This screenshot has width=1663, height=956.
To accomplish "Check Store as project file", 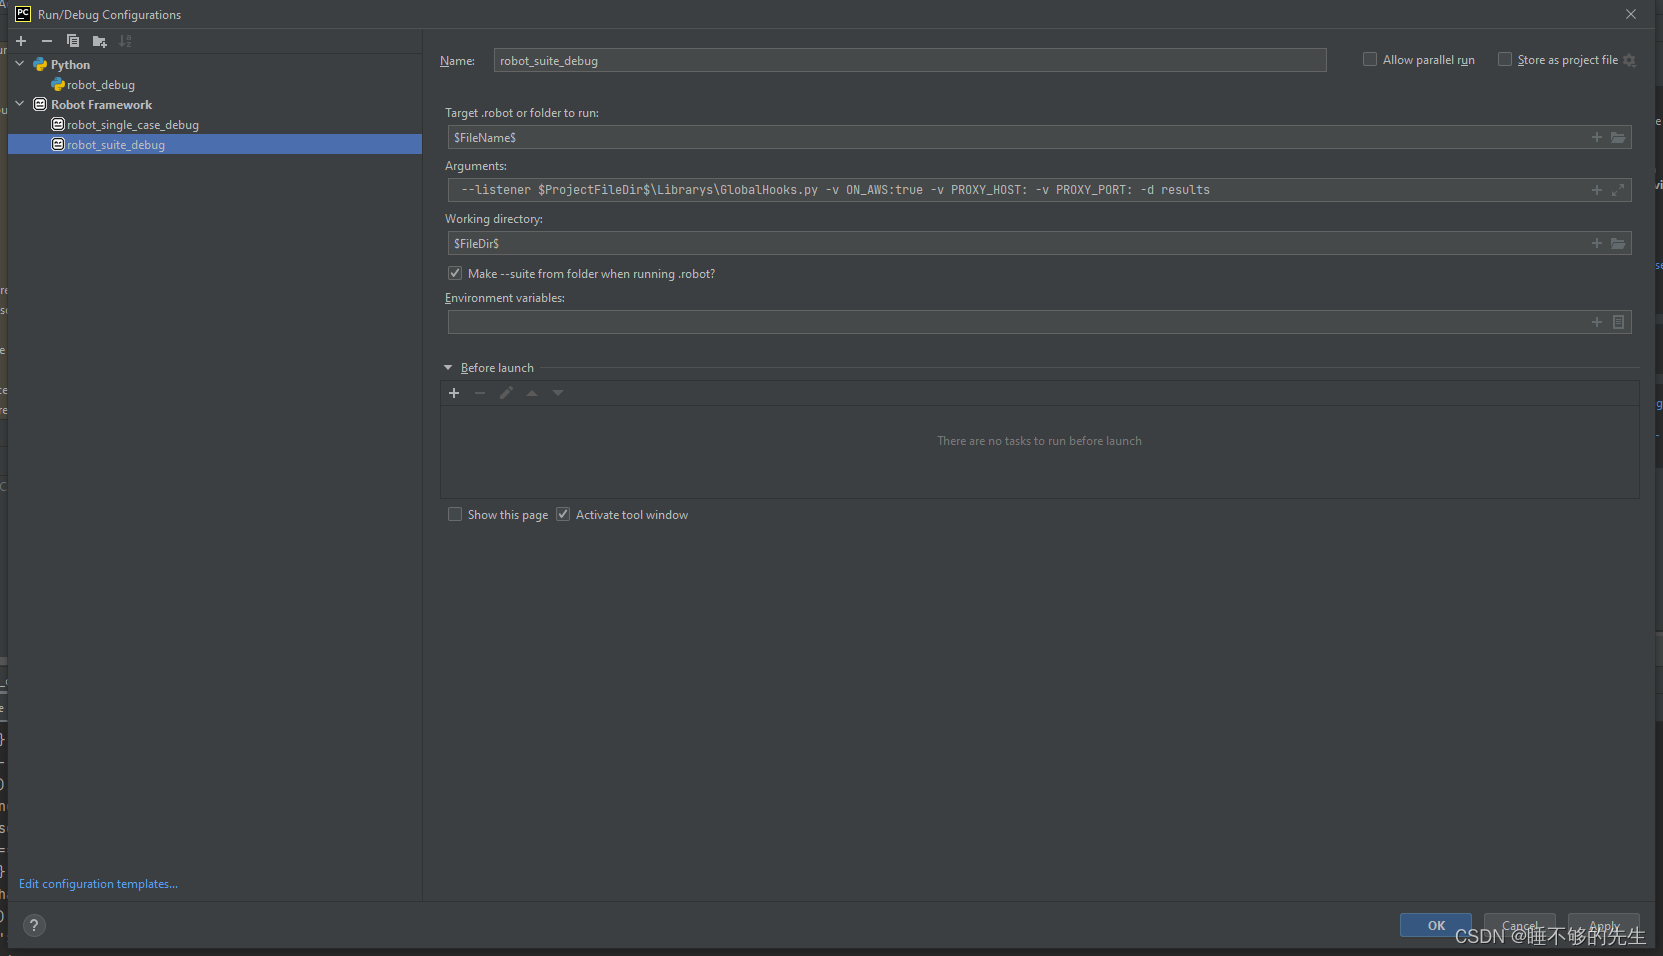I will point(1505,59).
